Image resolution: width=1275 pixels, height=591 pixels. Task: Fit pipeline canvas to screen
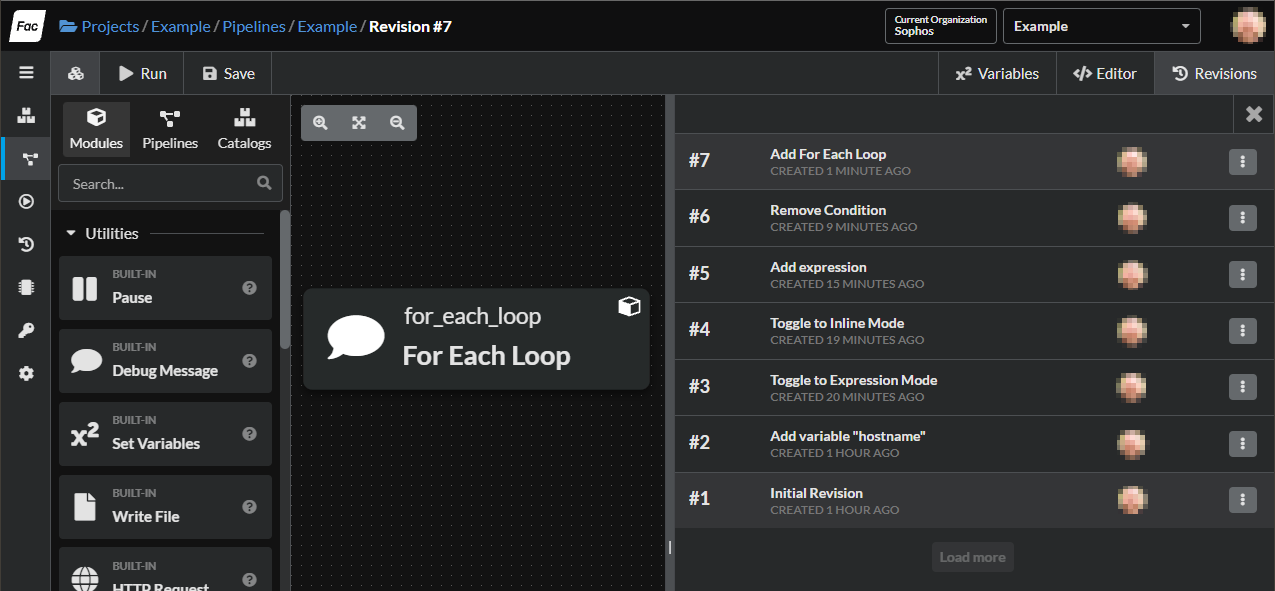[x=359, y=123]
